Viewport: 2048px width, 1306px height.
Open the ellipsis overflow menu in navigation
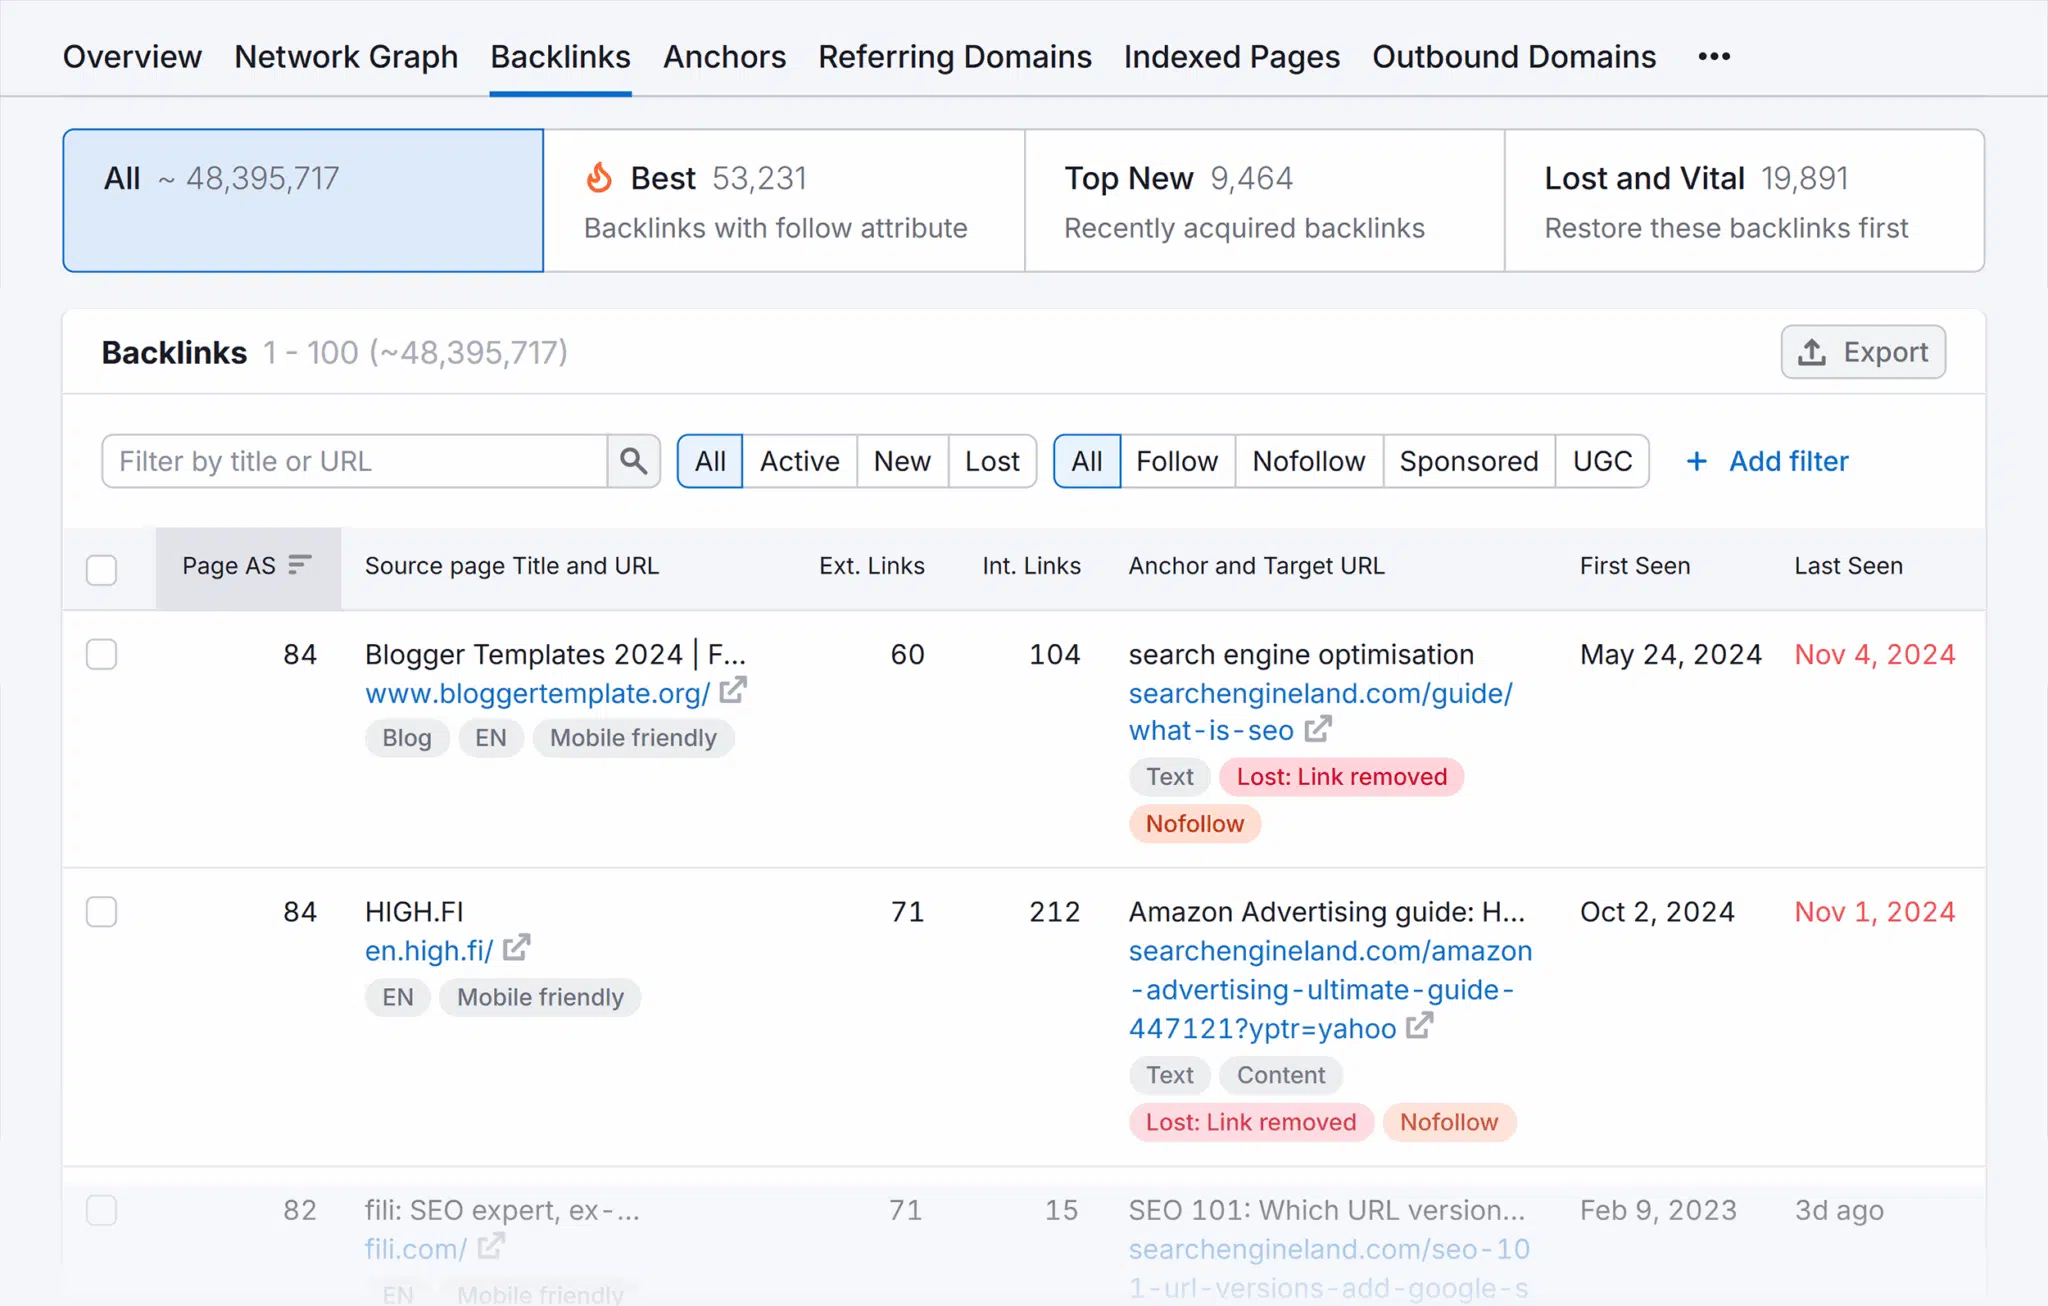point(1714,57)
